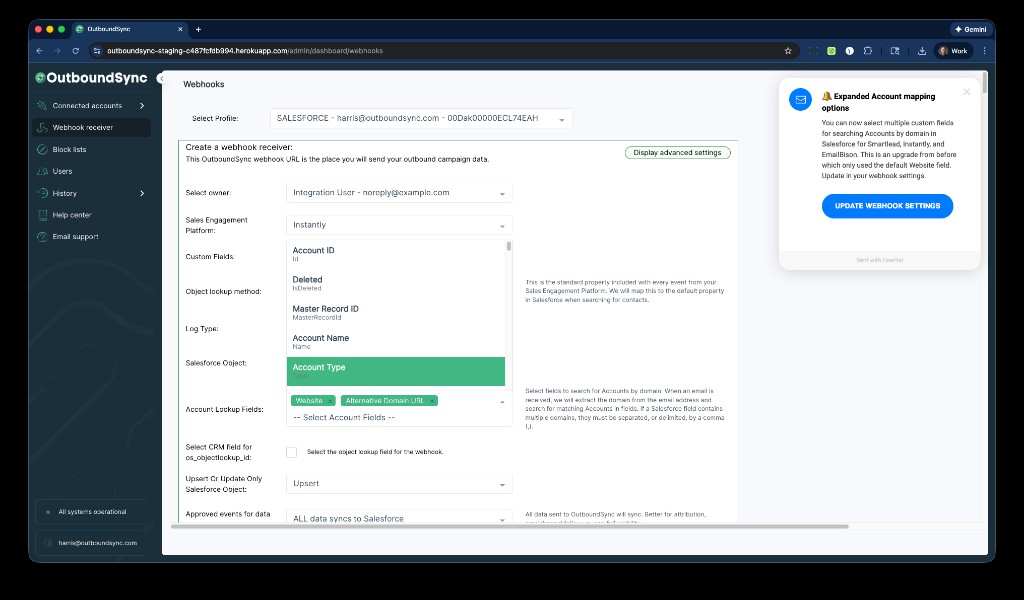Remove the Website tag via its x icon
This screenshot has width=1024, height=600.
(x=329, y=400)
